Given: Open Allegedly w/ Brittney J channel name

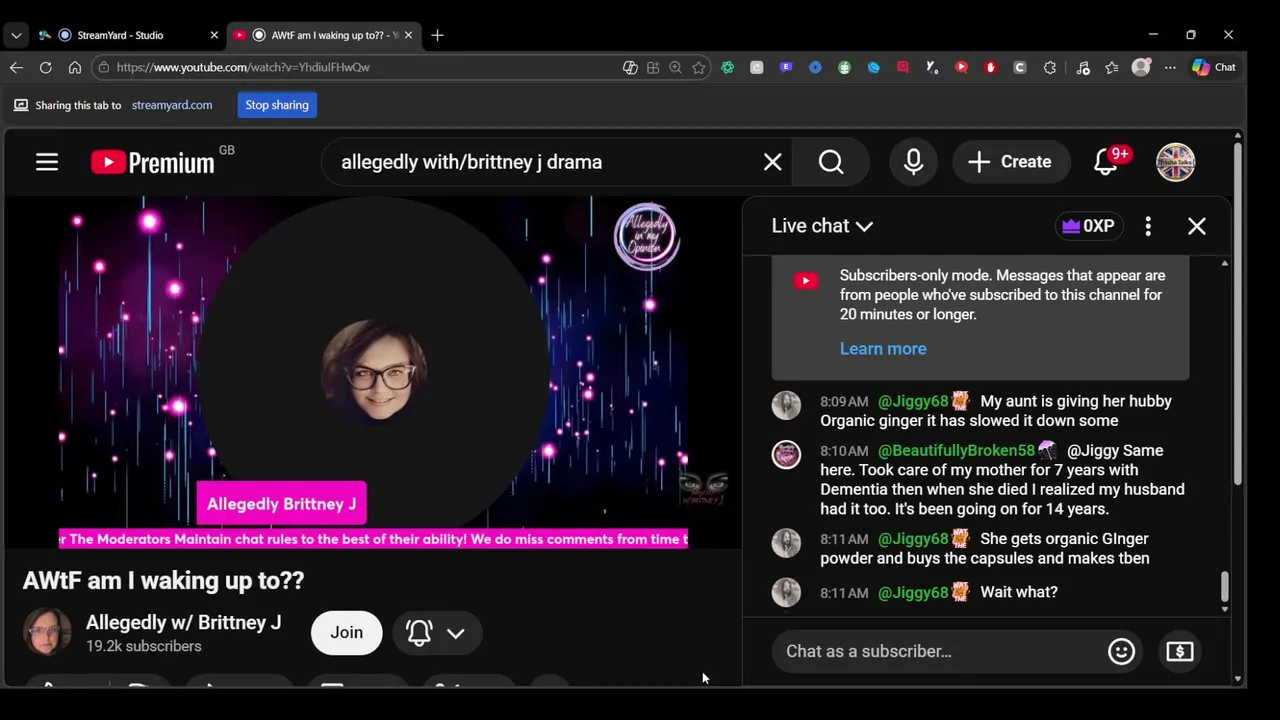Looking at the screenshot, I should (183, 622).
